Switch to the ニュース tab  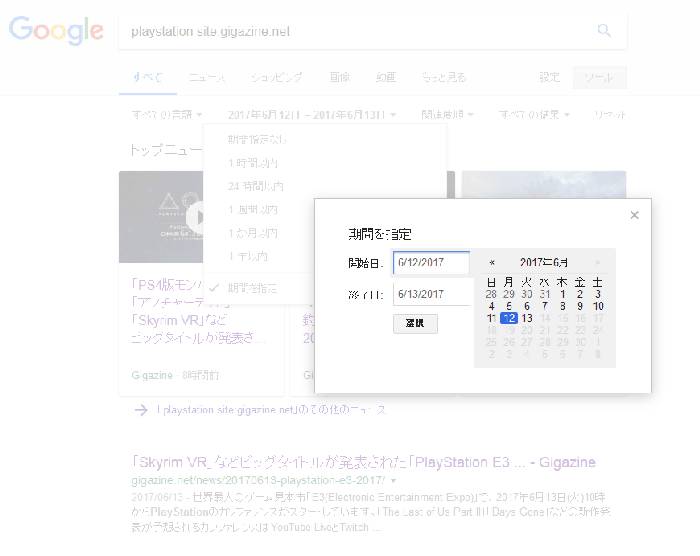point(207,77)
